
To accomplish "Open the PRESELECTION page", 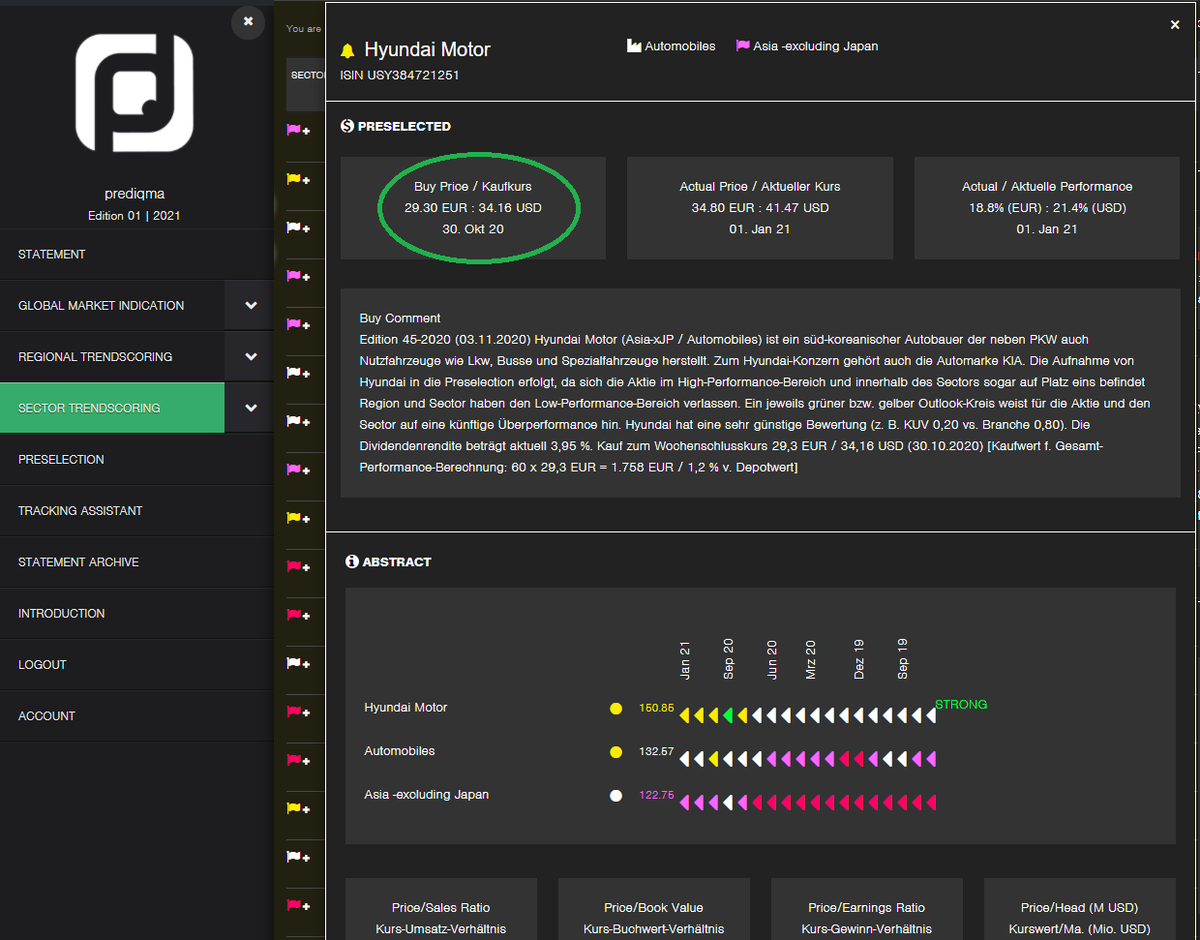I will [137, 459].
